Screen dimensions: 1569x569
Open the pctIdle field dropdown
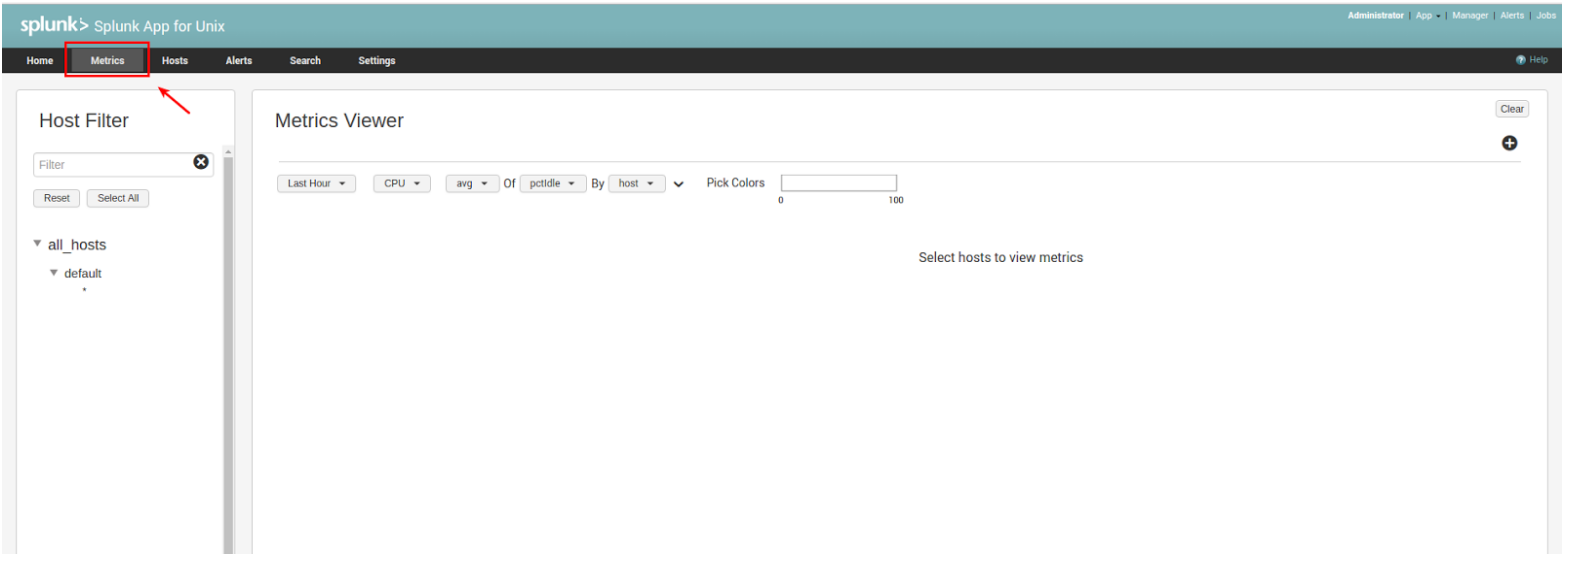pos(552,184)
